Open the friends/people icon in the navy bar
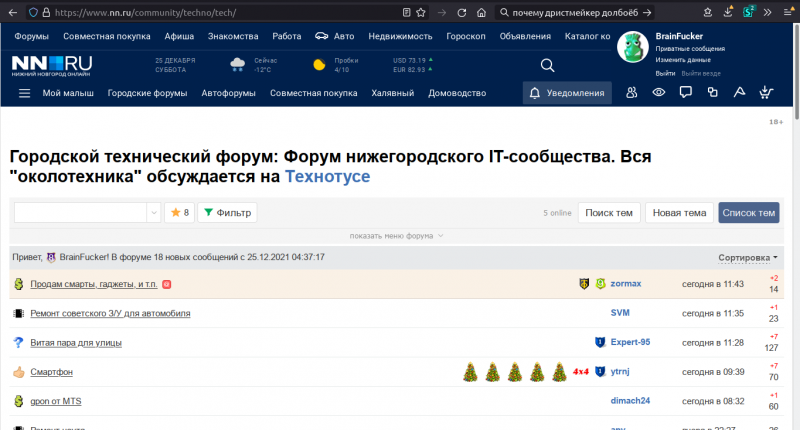800x430 pixels. point(632,92)
